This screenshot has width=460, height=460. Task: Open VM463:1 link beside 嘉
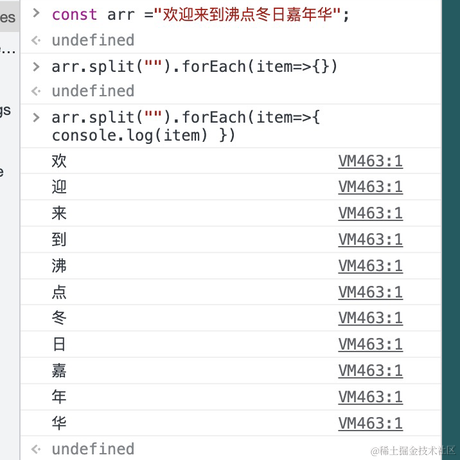pos(370,371)
